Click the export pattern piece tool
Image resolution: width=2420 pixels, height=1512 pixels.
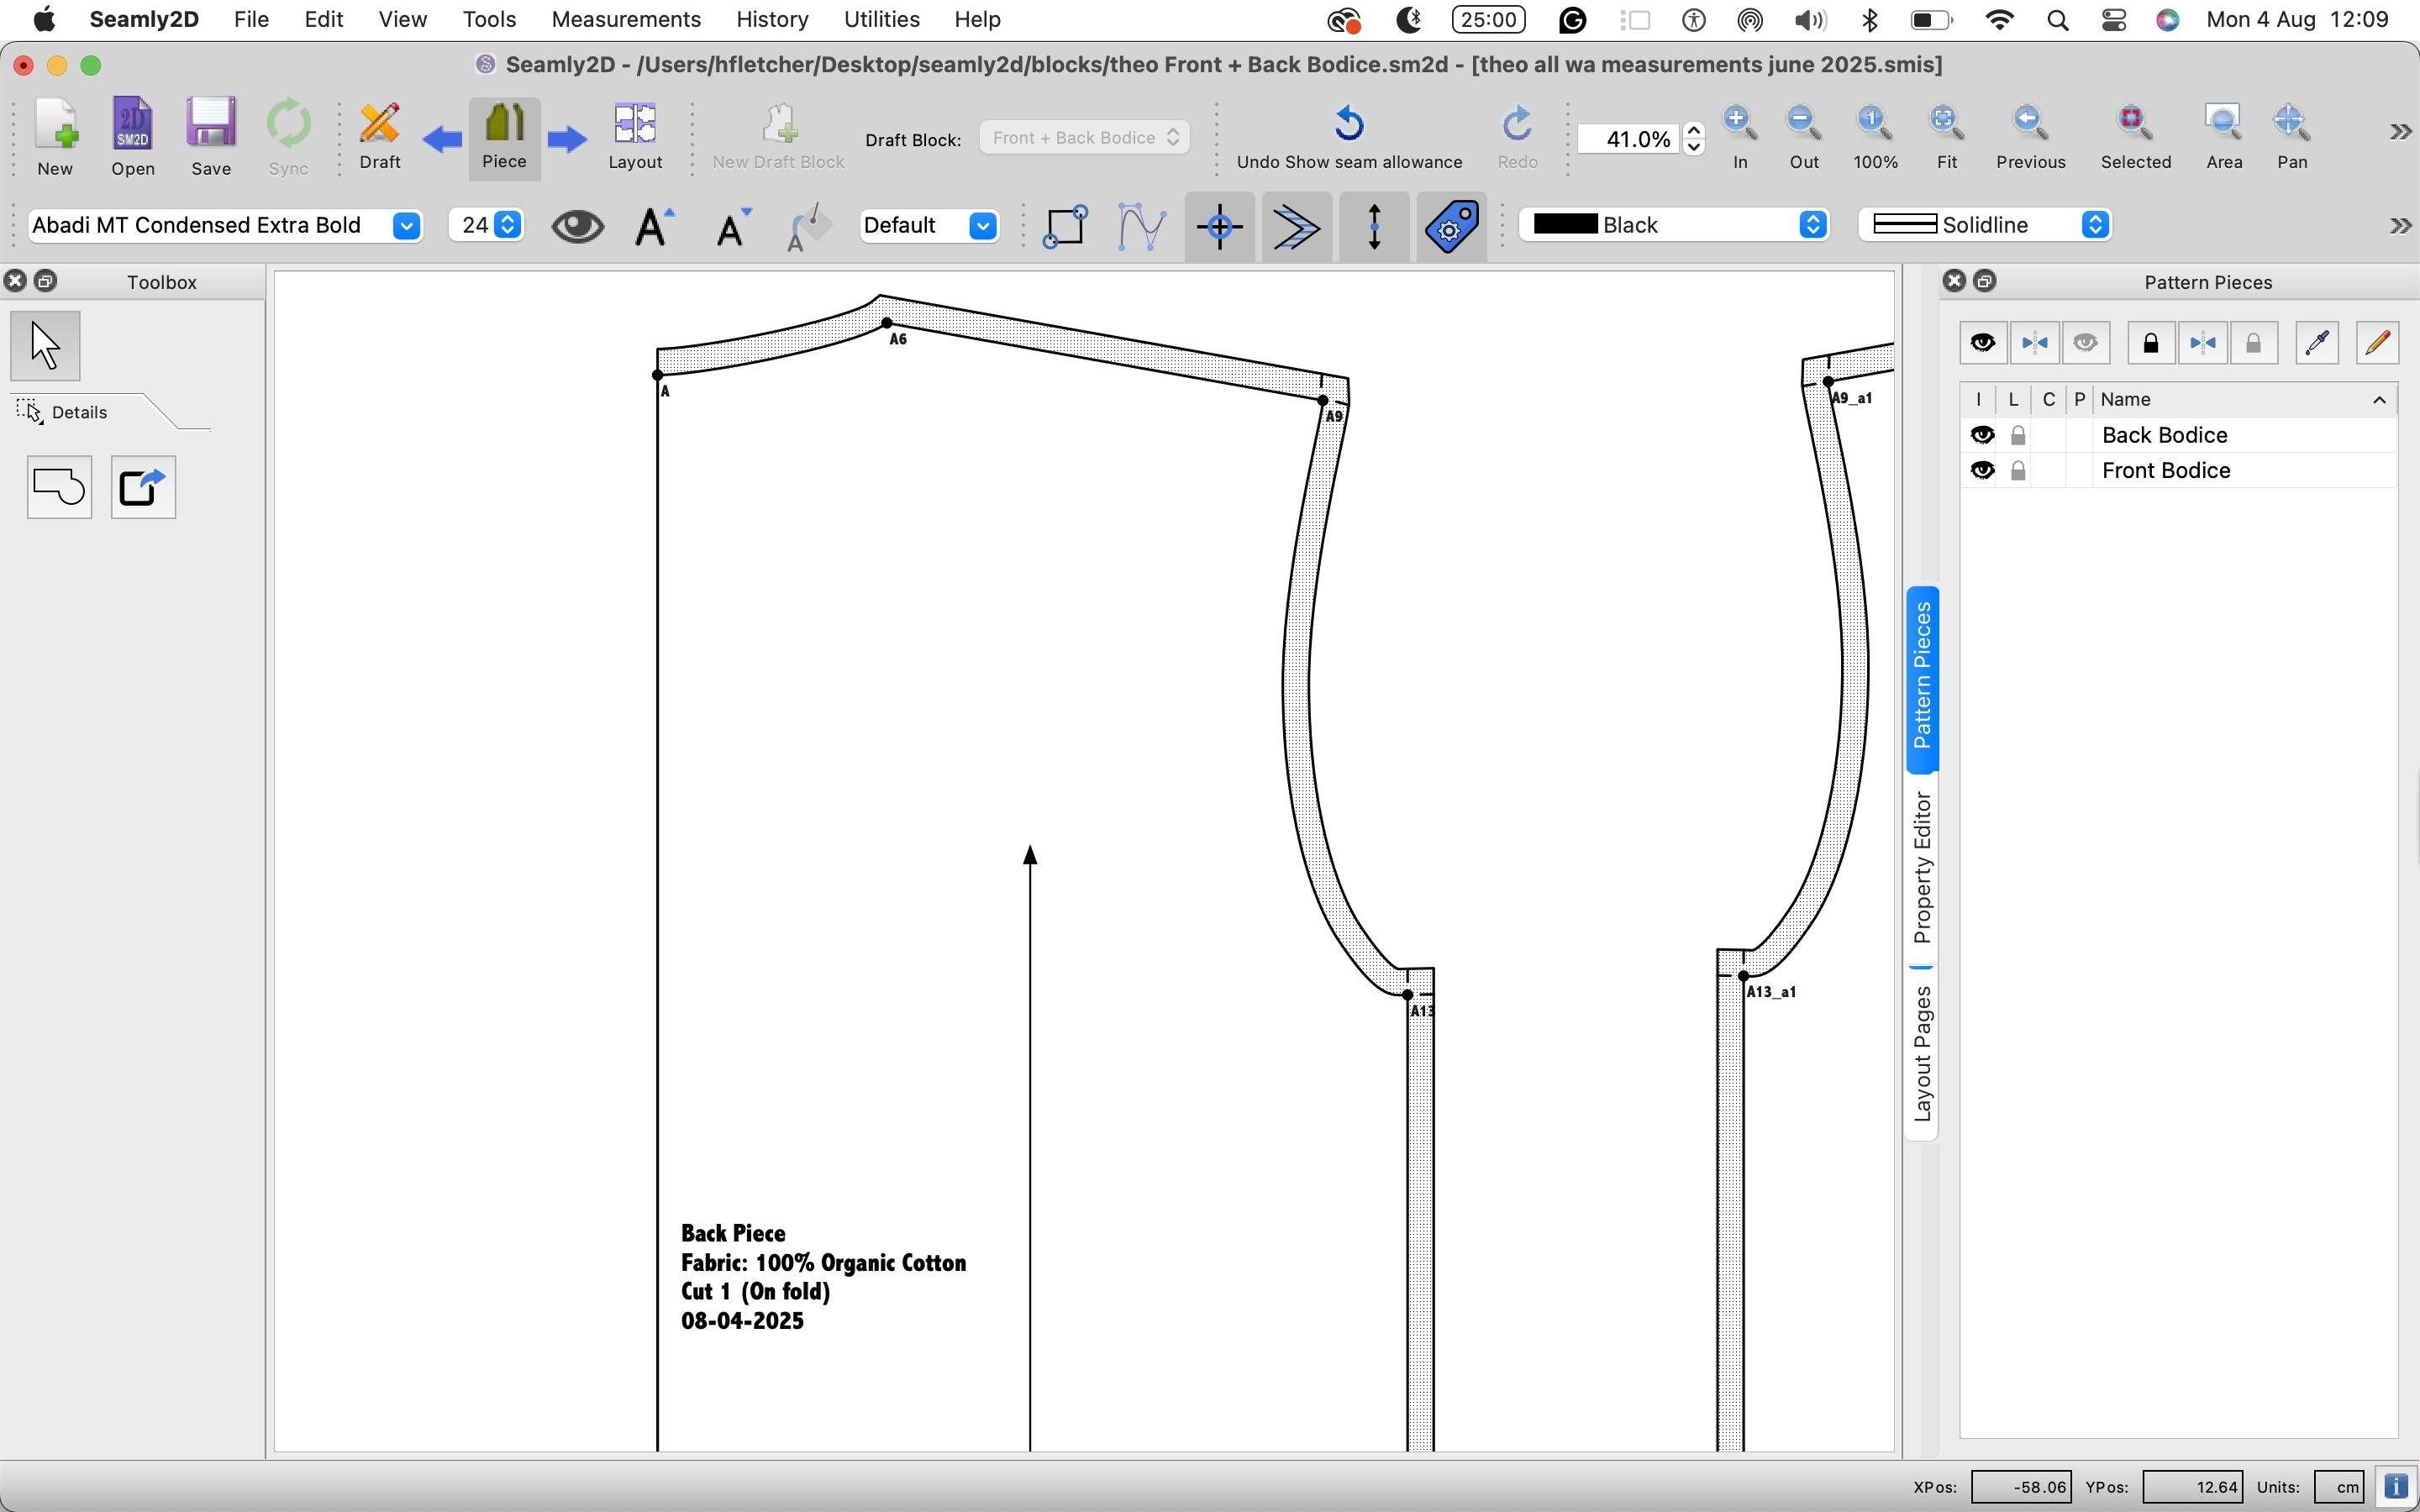coord(143,488)
